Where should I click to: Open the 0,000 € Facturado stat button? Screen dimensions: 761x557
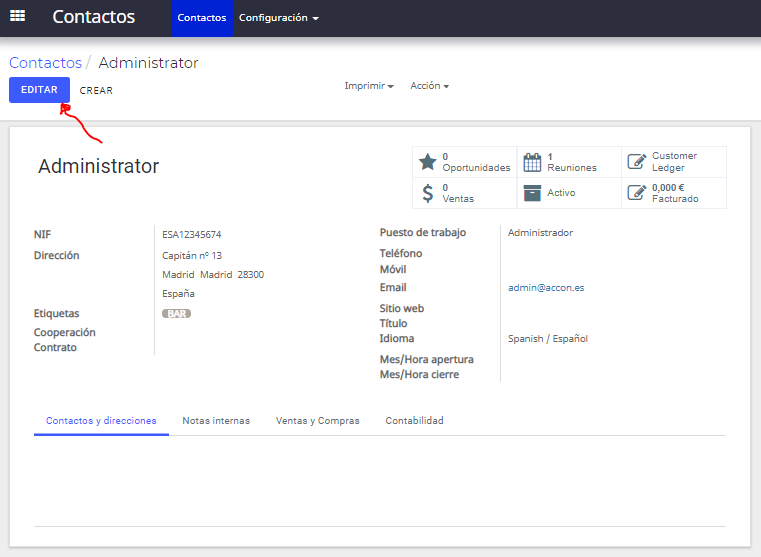(674, 193)
